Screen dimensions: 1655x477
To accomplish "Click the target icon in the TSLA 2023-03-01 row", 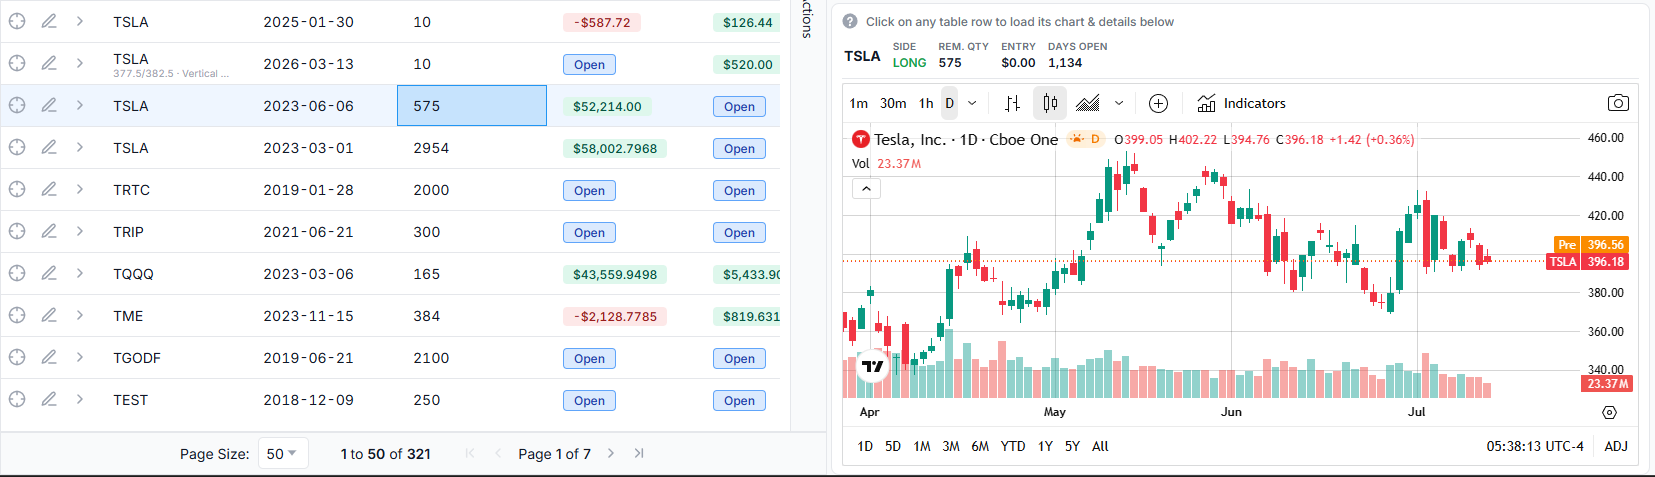I will (x=17, y=147).
